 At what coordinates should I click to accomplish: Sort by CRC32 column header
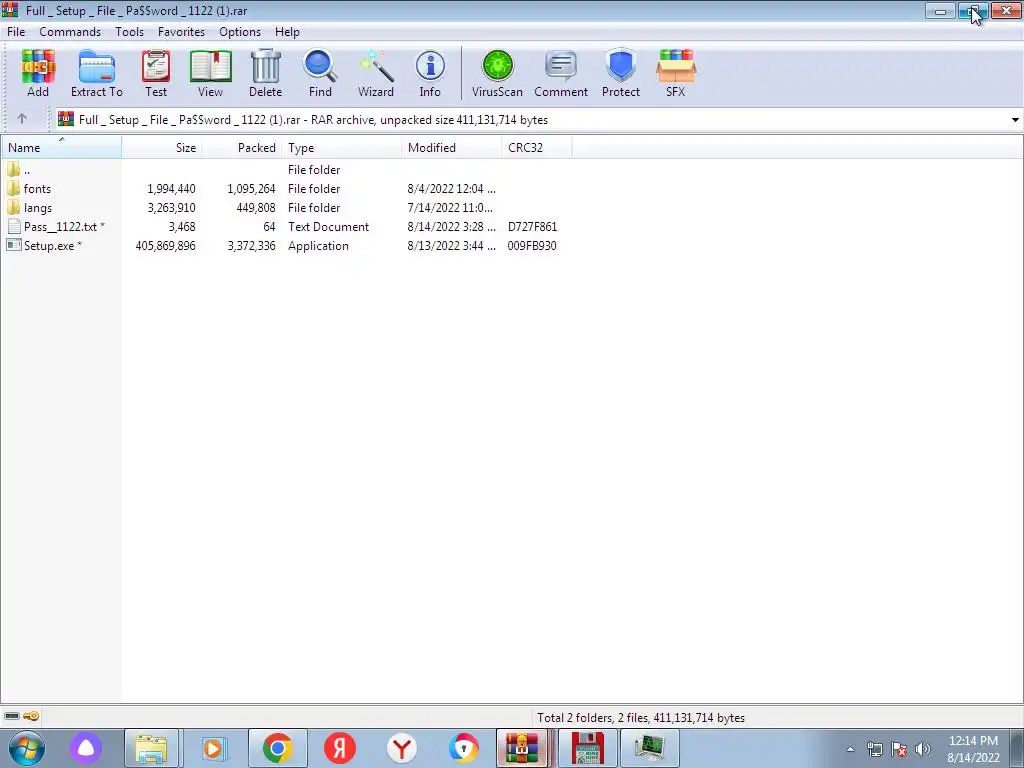coord(537,148)
